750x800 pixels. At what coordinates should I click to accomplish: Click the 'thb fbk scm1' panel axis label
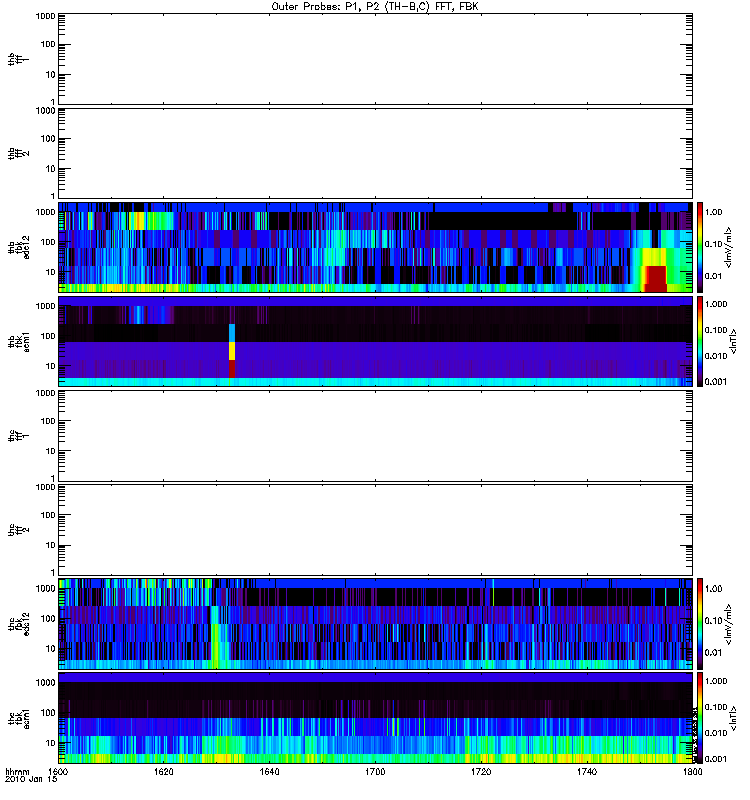click(x=18, y=341)
